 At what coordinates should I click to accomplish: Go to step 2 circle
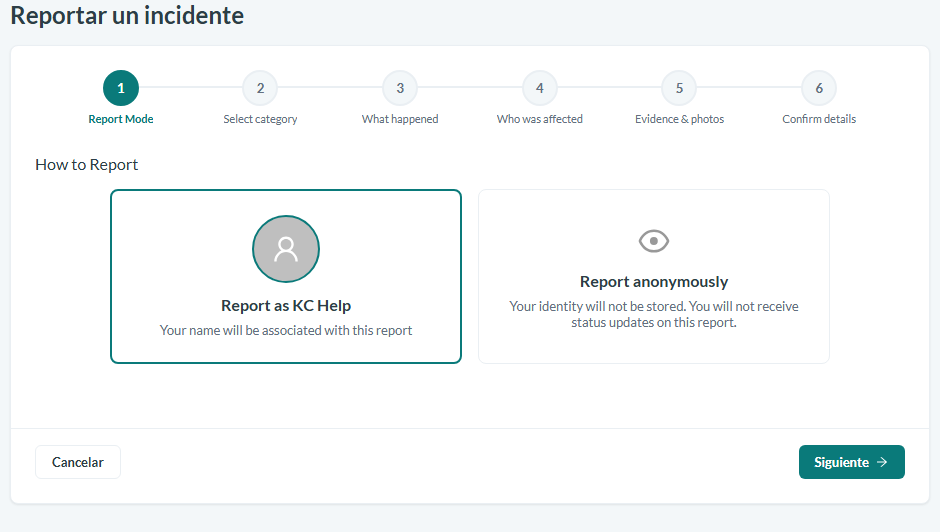[x=260, y=88]
